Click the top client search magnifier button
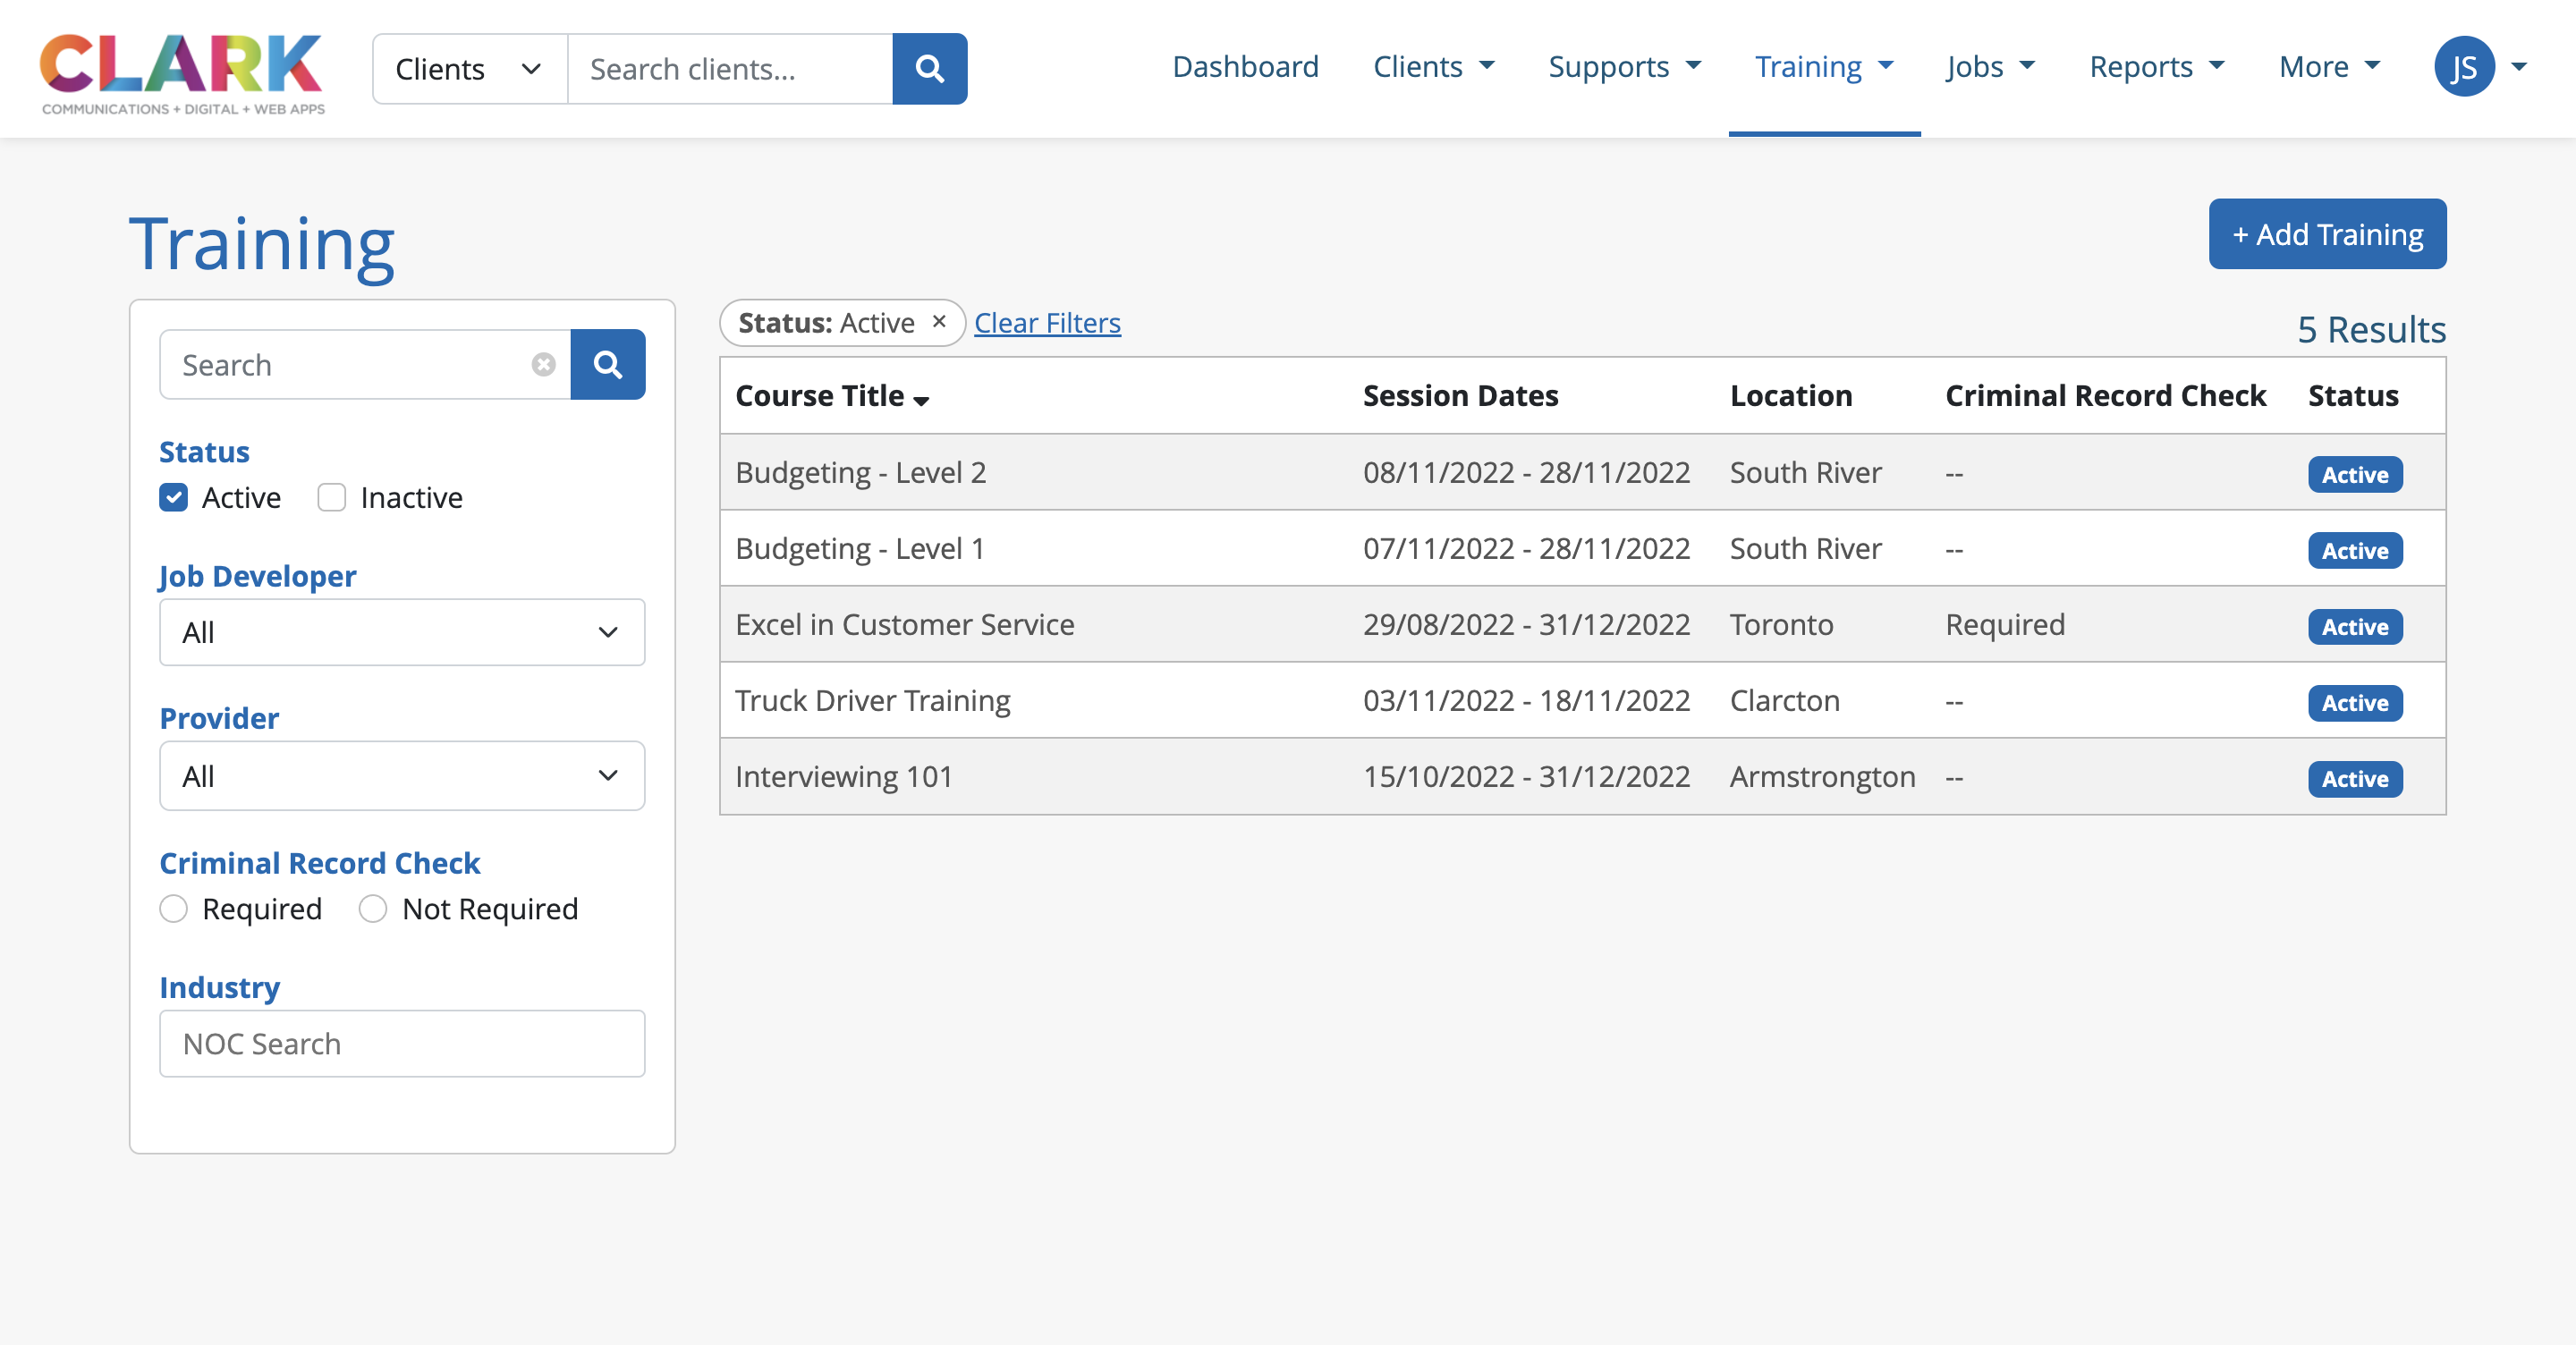The width and height of the screenshot is (2576, 1345). pyautogui.click(x=929, y=69)
